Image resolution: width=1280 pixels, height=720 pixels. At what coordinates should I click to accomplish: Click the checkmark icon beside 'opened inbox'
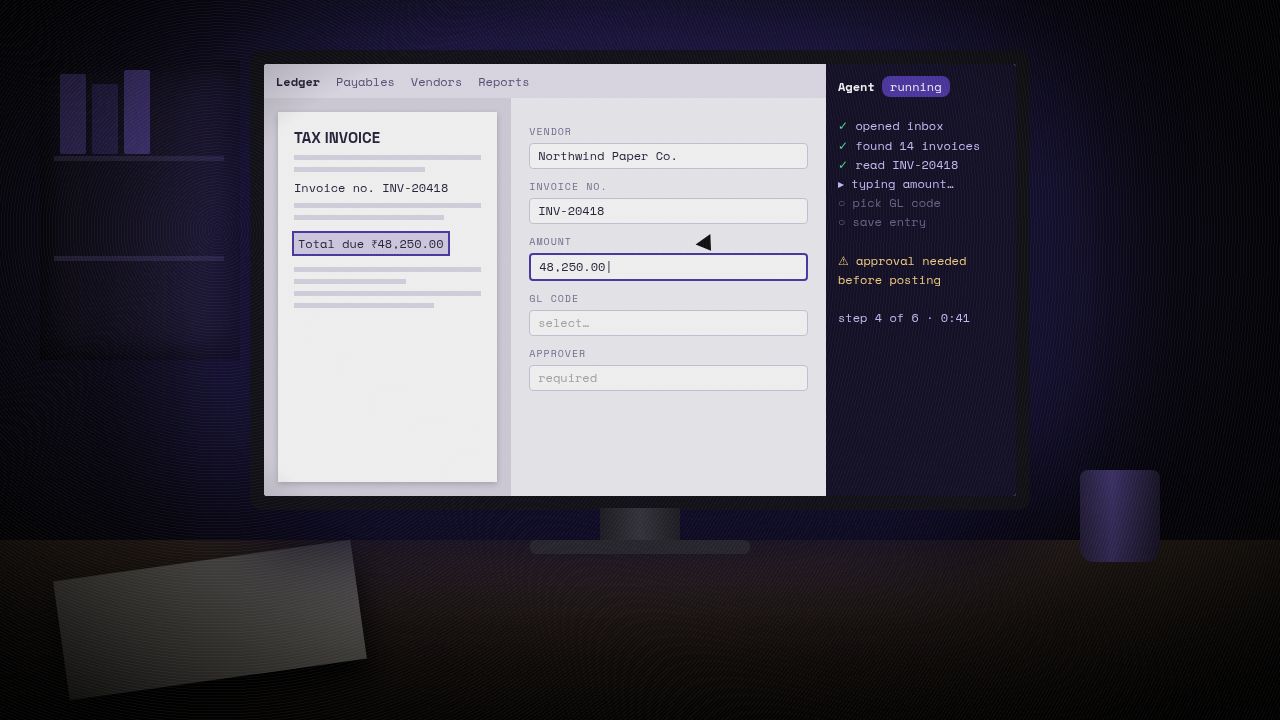coord(843,126)
